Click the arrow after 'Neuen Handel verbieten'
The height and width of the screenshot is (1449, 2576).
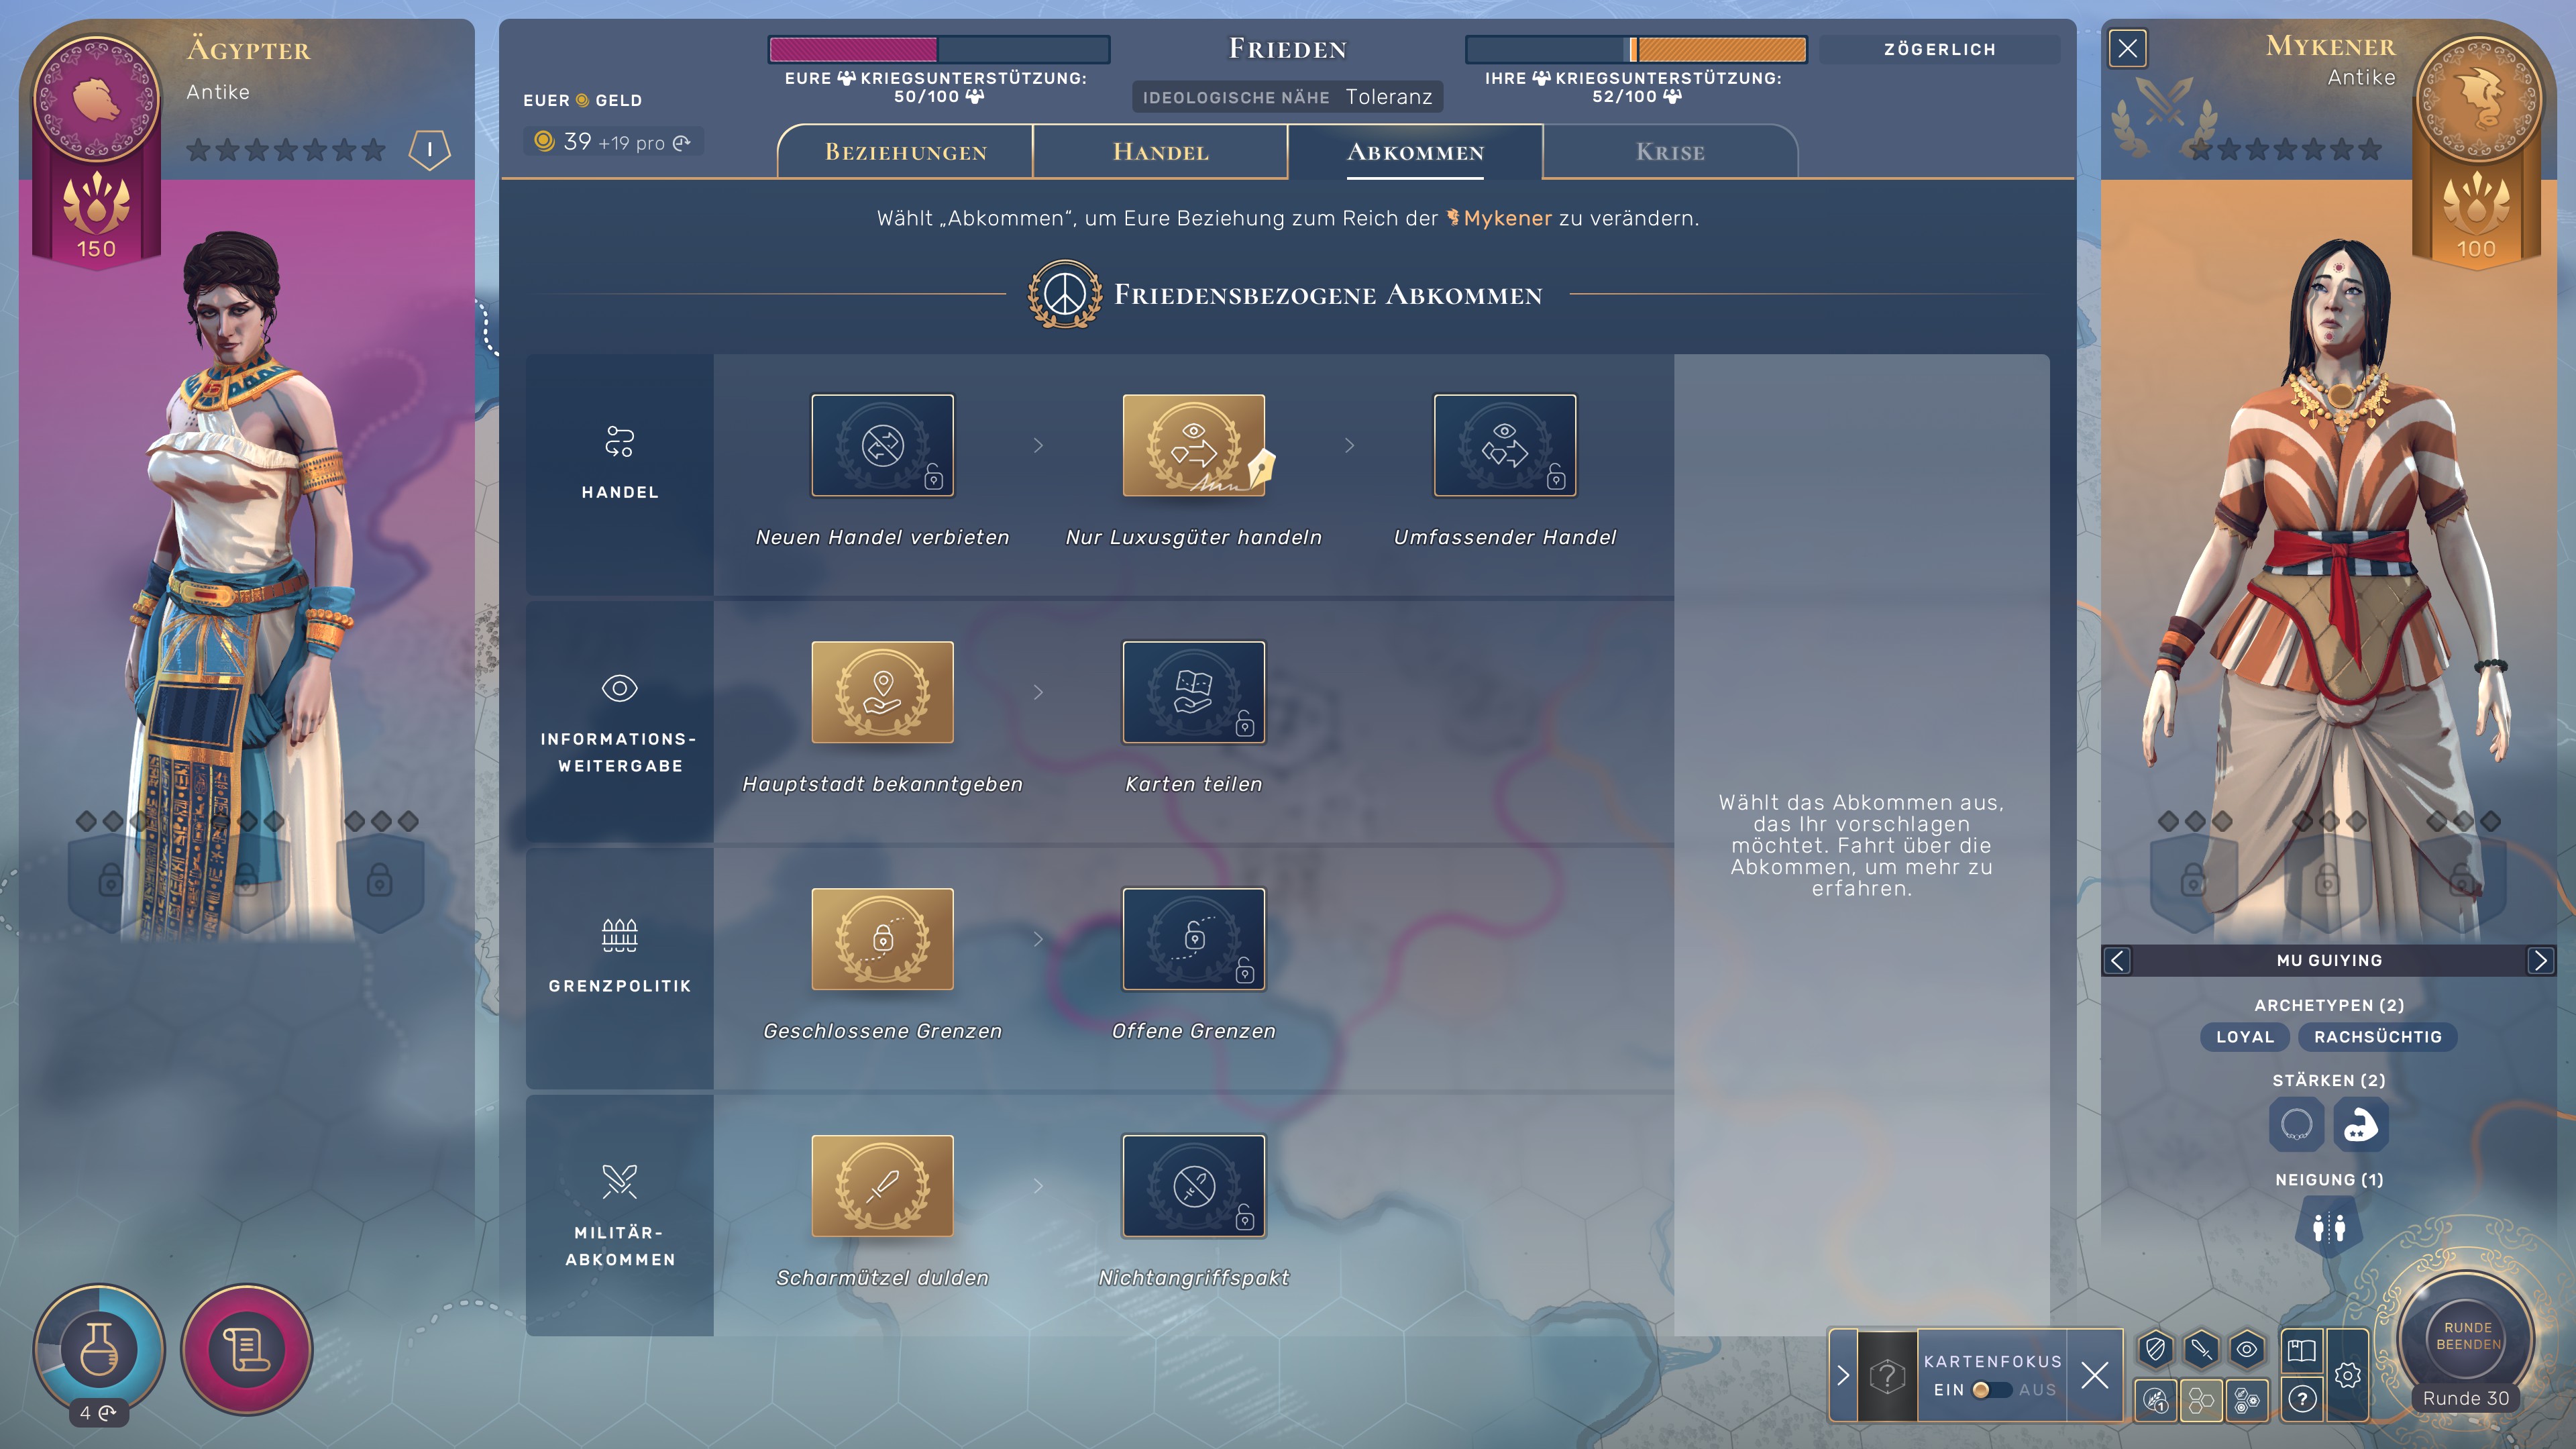[x=1038, y=445]
